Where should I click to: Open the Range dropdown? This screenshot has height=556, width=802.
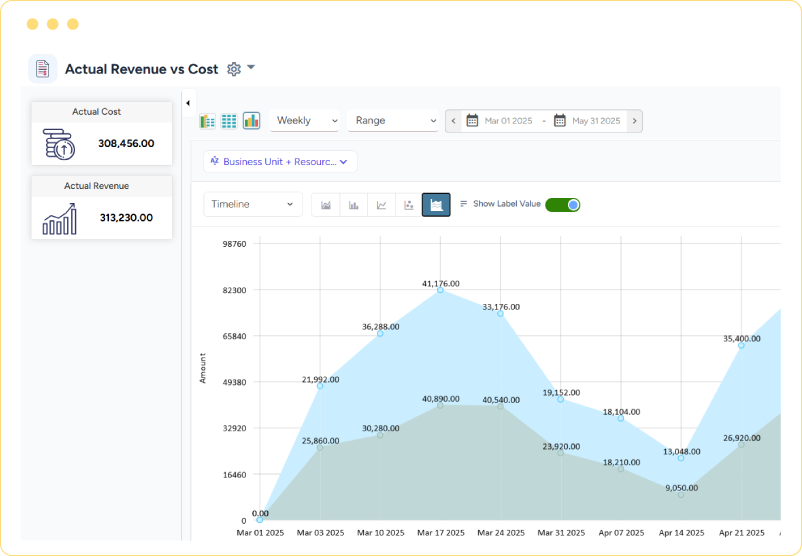[x=393, y=121]
